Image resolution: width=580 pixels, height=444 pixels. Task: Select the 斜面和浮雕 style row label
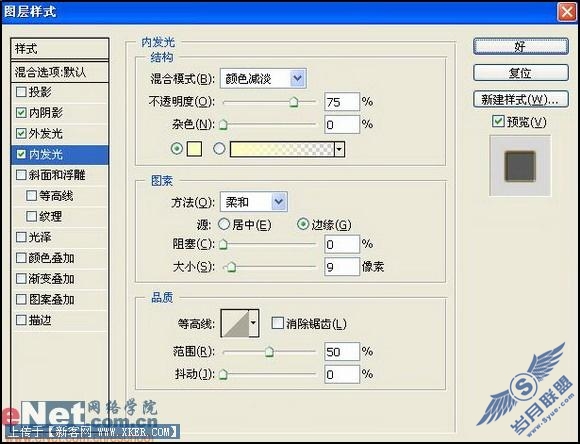(57, 175)
